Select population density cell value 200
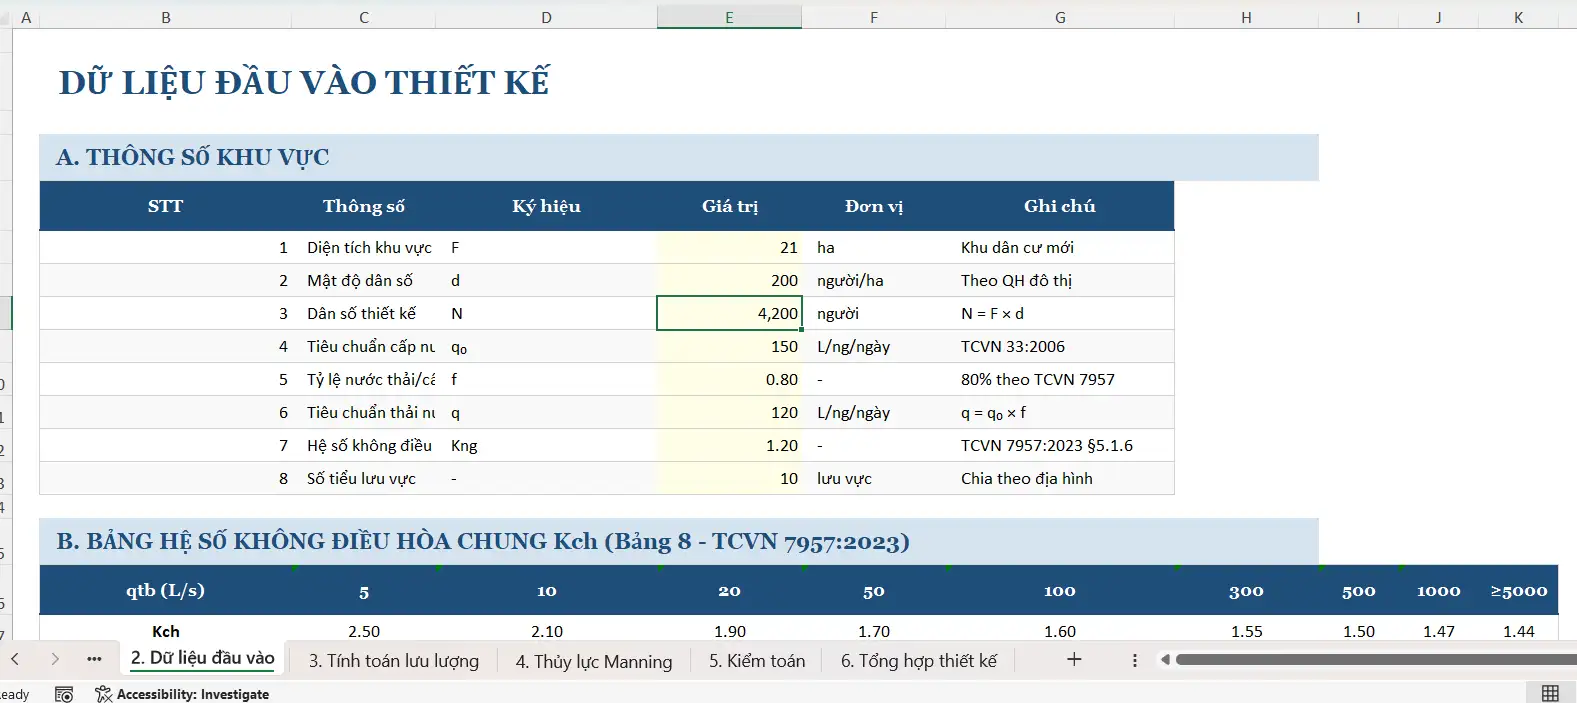 click(729, 280)
